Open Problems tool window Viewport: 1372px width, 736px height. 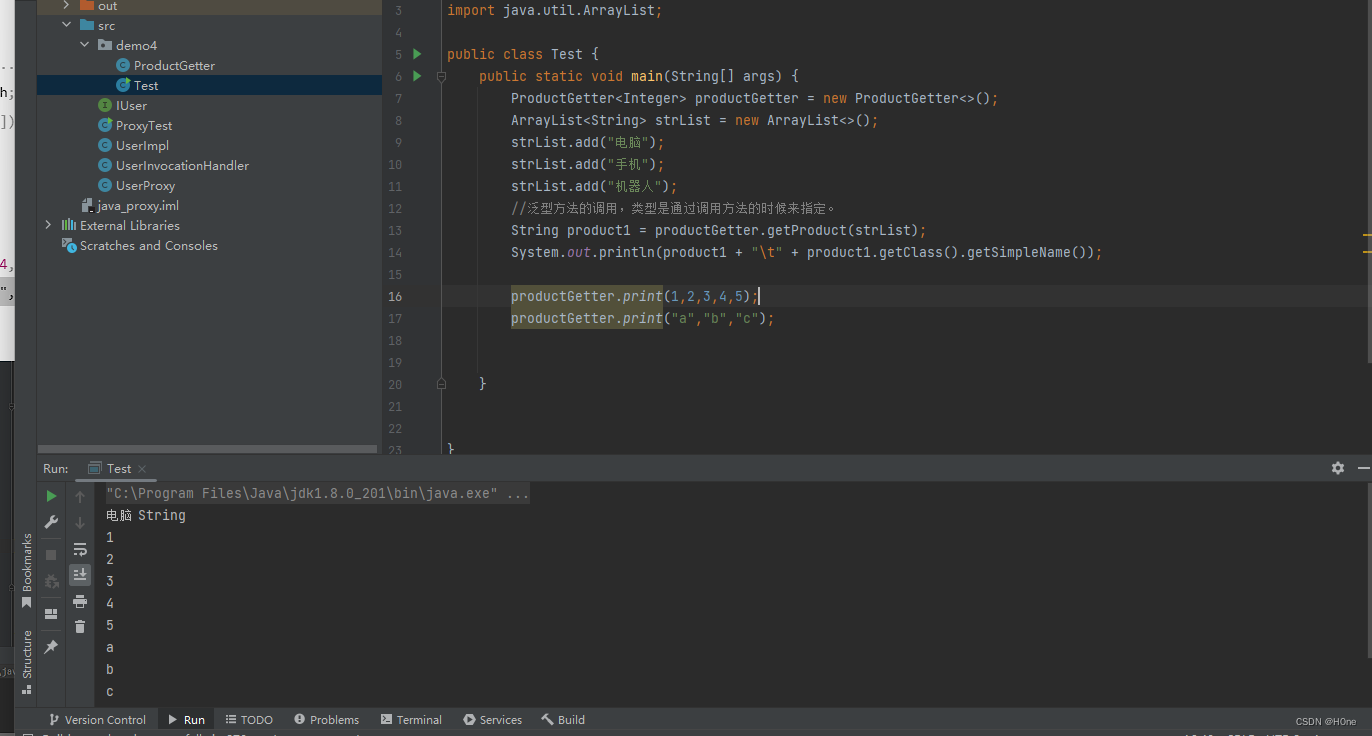click(326, 719)
